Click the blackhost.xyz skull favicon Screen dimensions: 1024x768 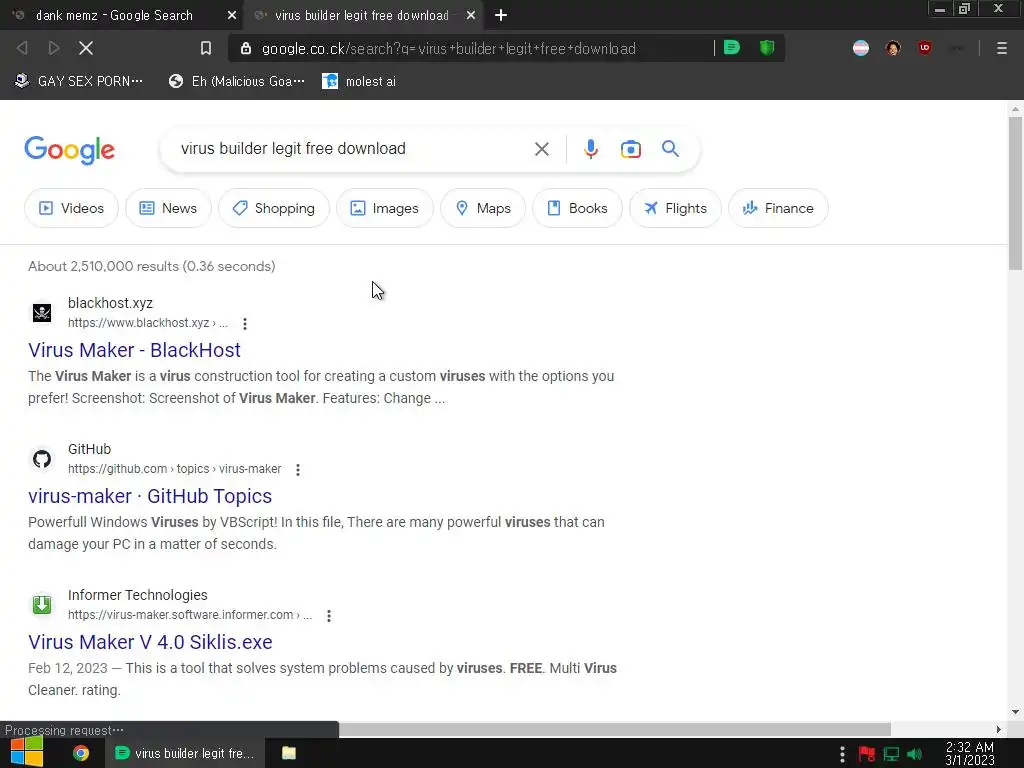pos(42,312)
